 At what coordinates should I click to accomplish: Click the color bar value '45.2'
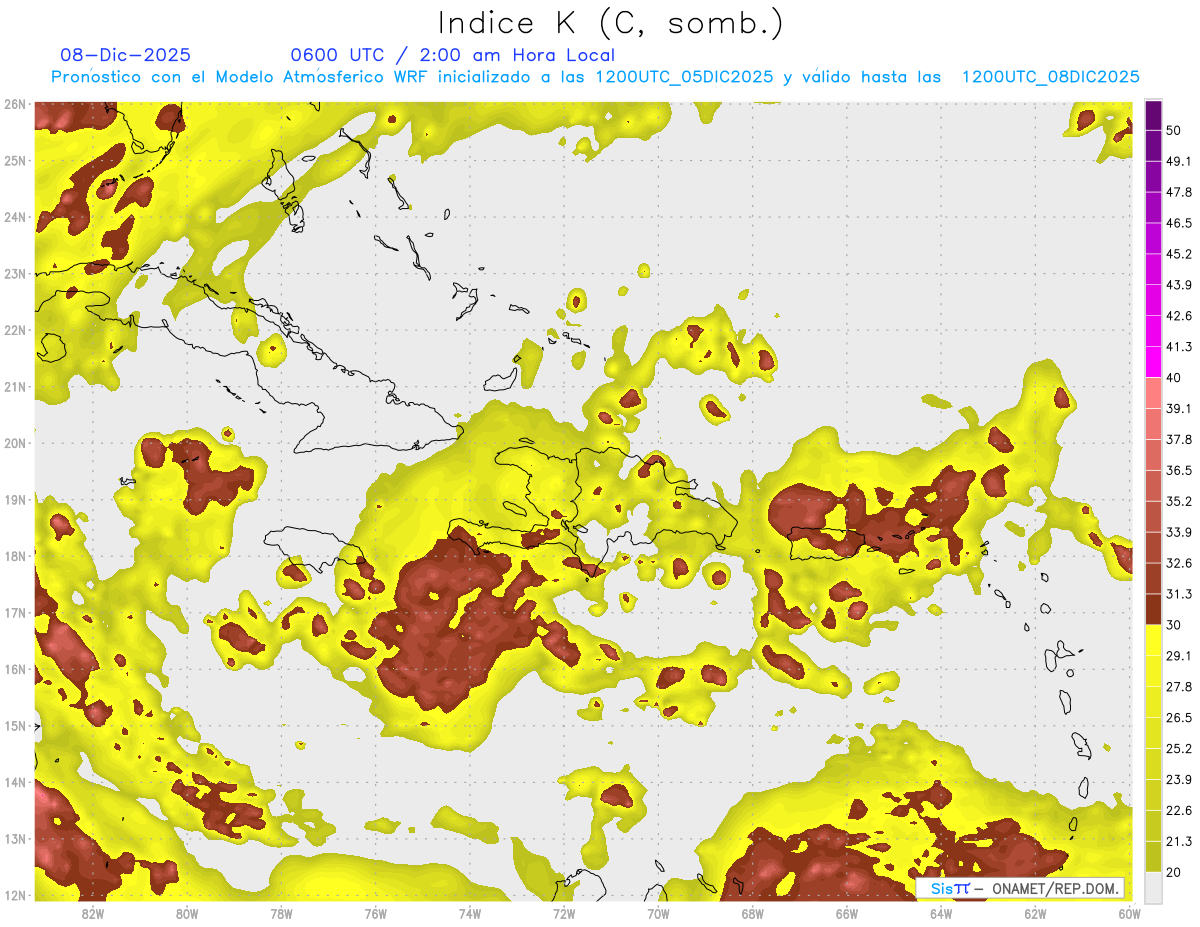click(x=1178, y=254)
